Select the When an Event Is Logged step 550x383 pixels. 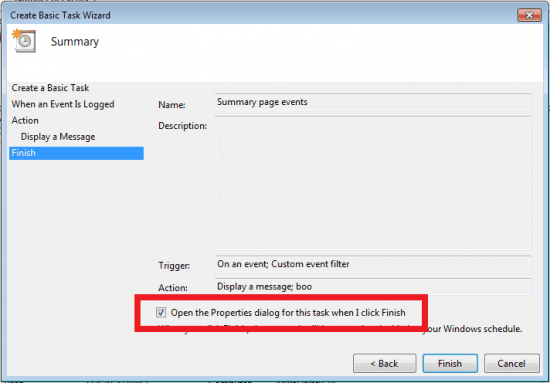point(63,104)
